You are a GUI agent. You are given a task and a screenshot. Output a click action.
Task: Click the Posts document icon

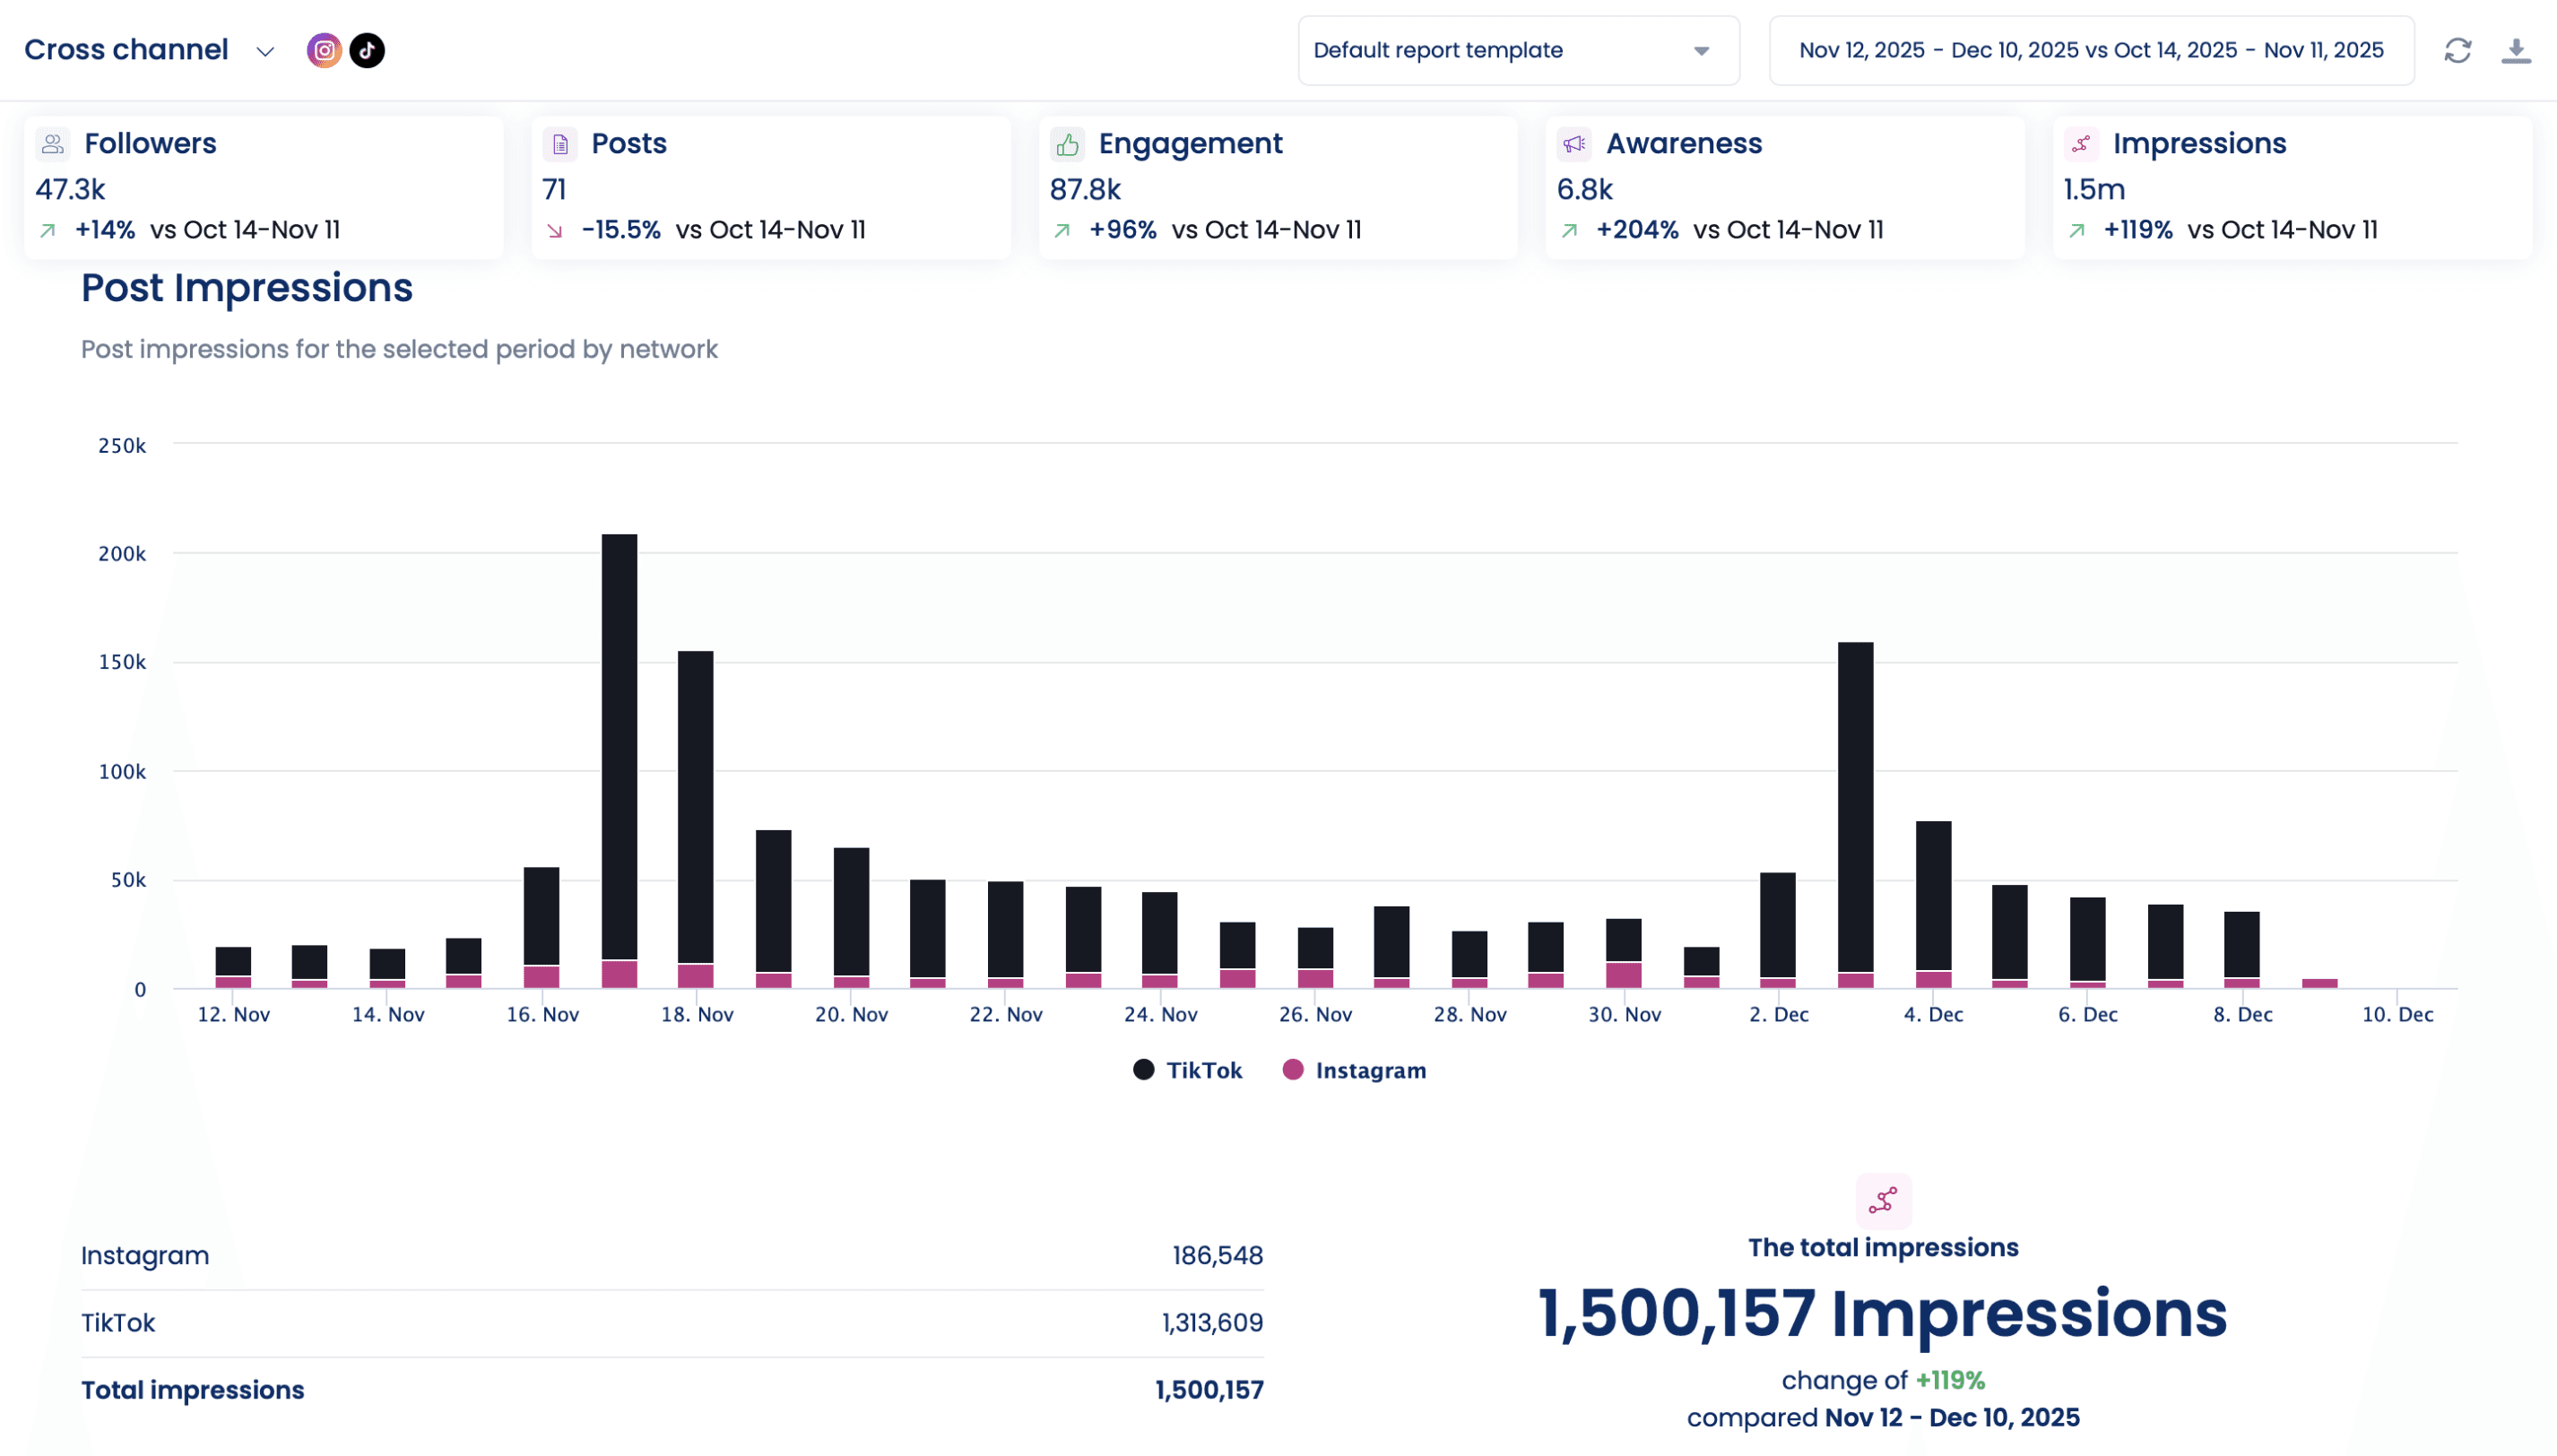(x=560, y=144)
